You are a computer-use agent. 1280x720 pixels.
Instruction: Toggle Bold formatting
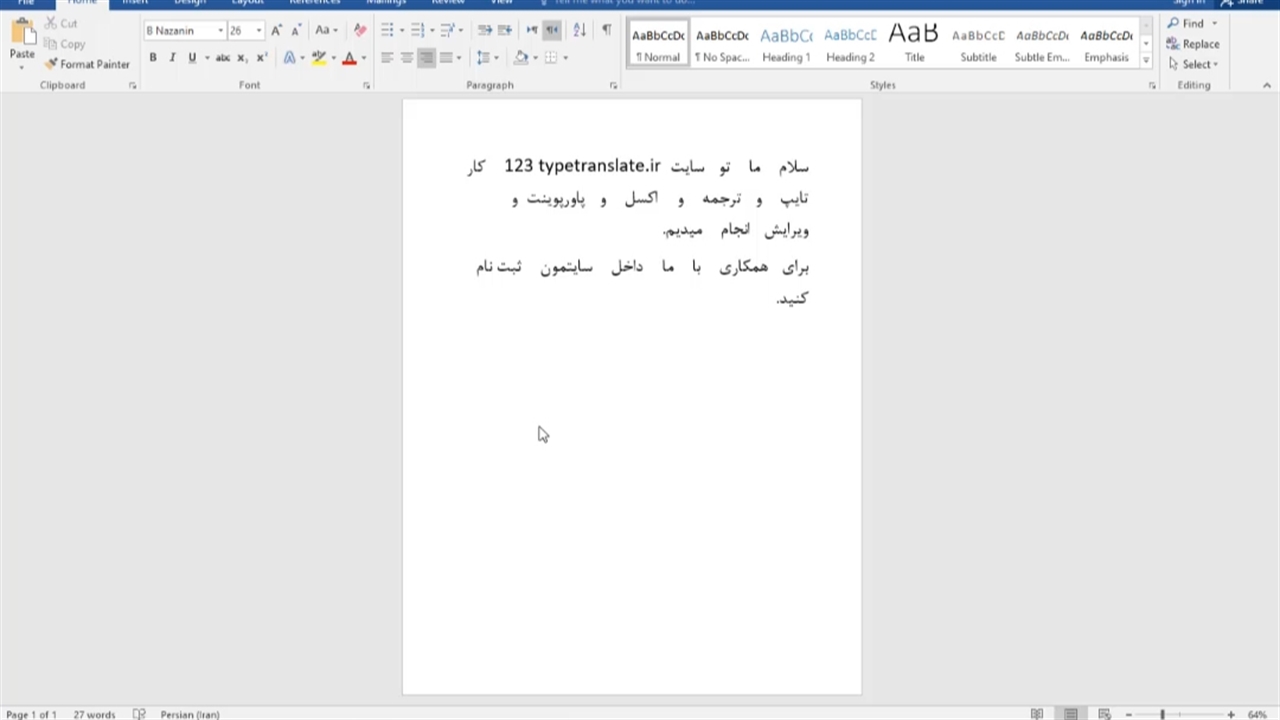[x=153, y=58]
